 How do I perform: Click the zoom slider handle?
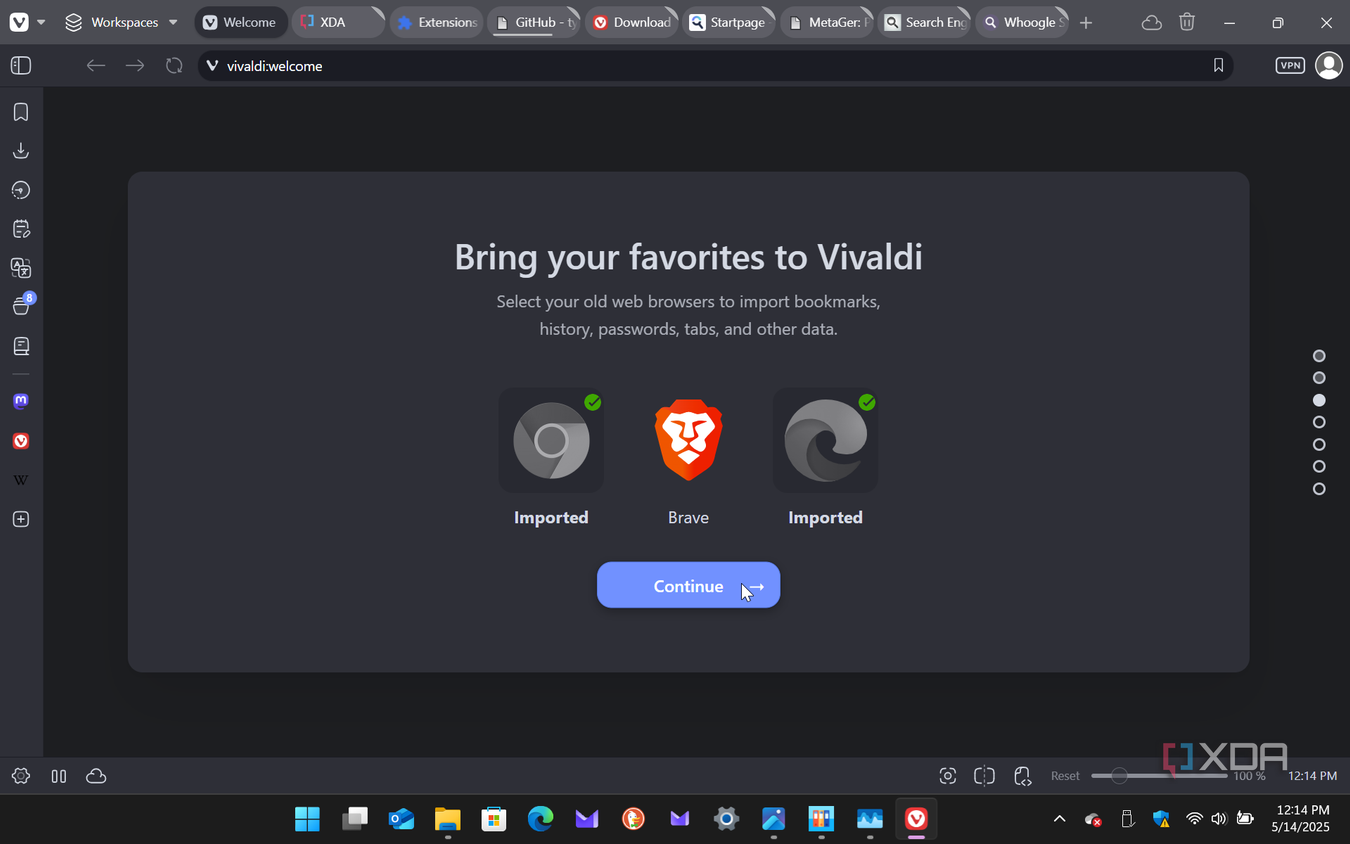[x=1119, y=776]
